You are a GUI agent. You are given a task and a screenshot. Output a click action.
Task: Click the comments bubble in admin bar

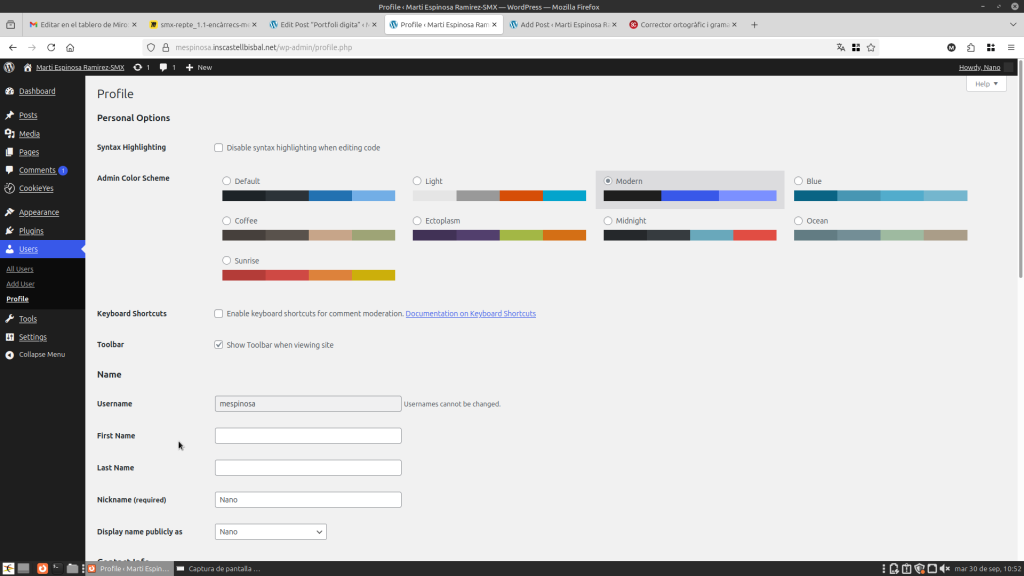pos(164,67)
